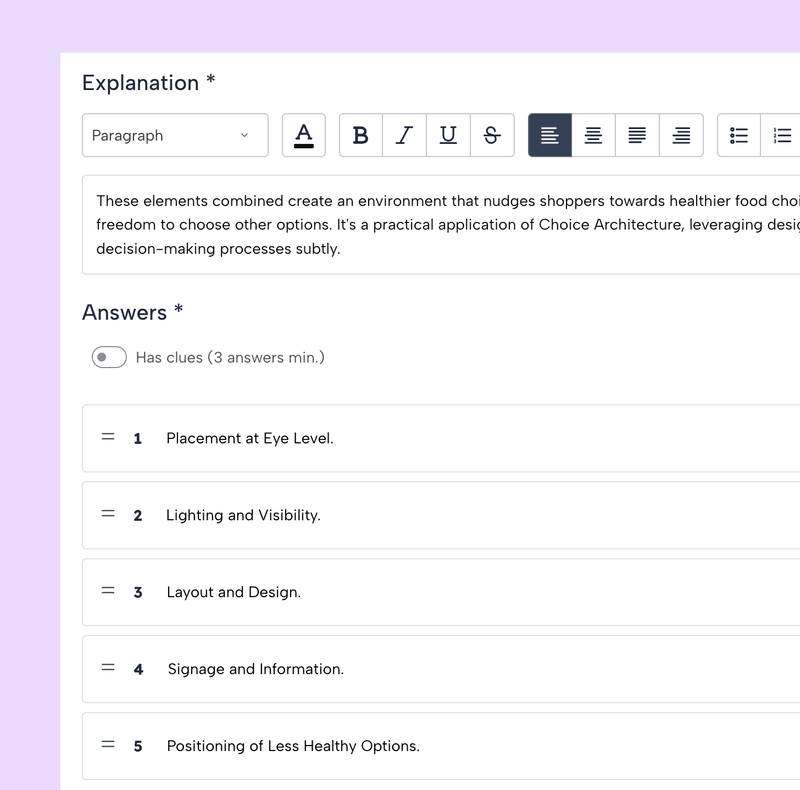Viewport: 800px width, 790px height.
Task: Grab drag handle for Lighting and Visibility
Action: click(108, 514)
